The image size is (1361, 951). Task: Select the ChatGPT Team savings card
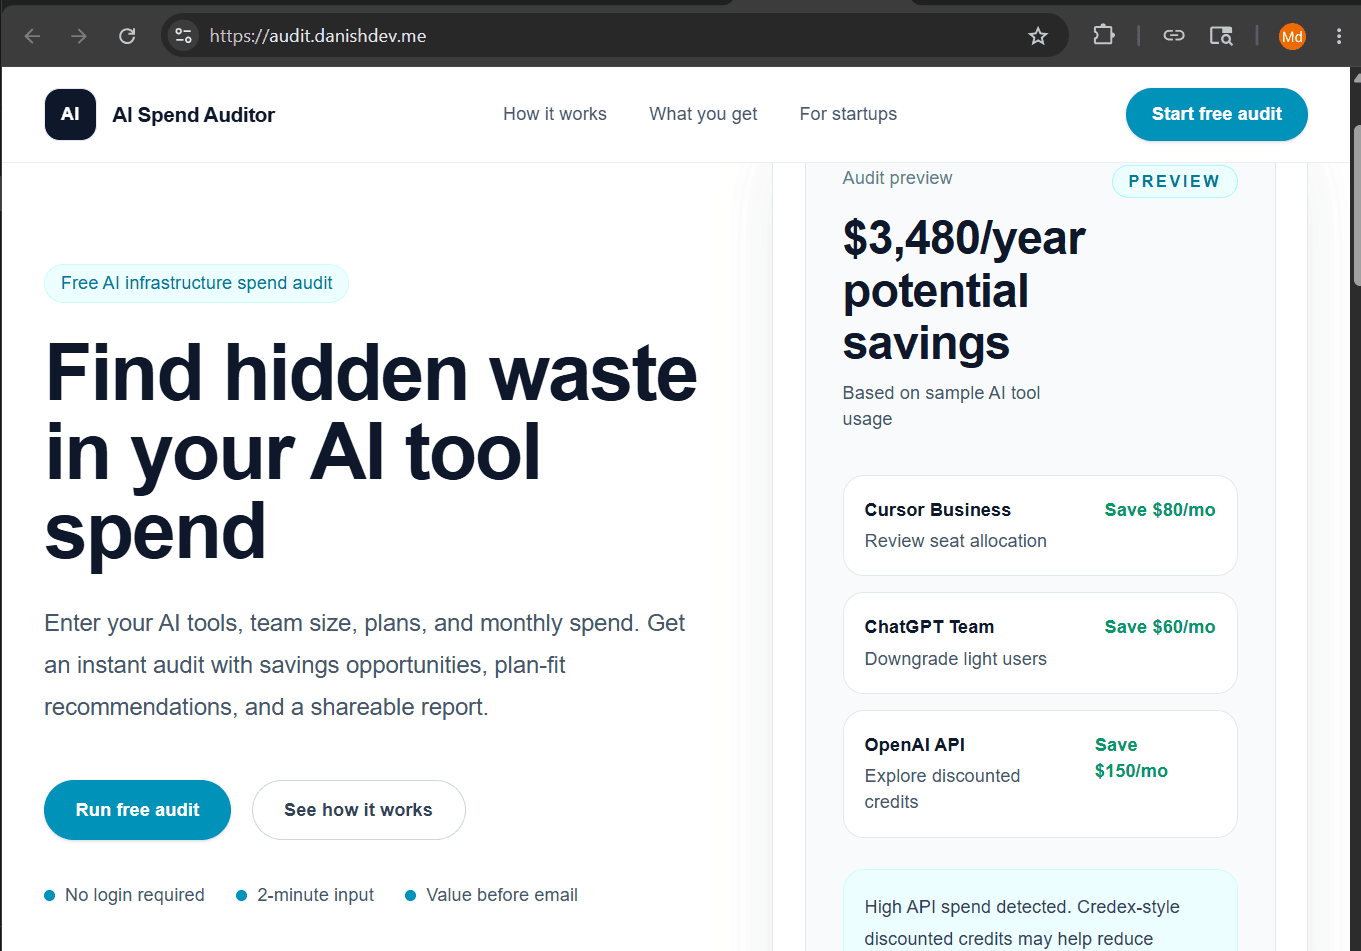[x=1040, y=643]
